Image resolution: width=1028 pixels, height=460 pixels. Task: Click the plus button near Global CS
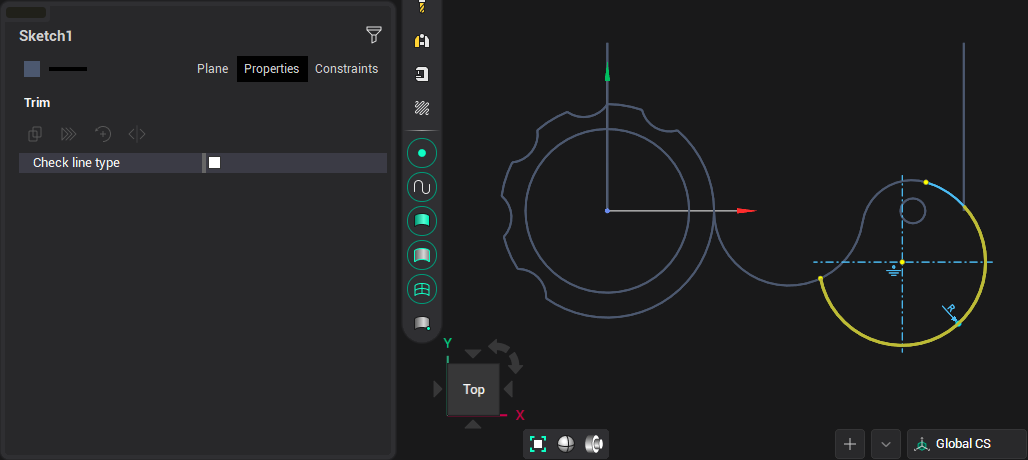click(x=850, y=444)
